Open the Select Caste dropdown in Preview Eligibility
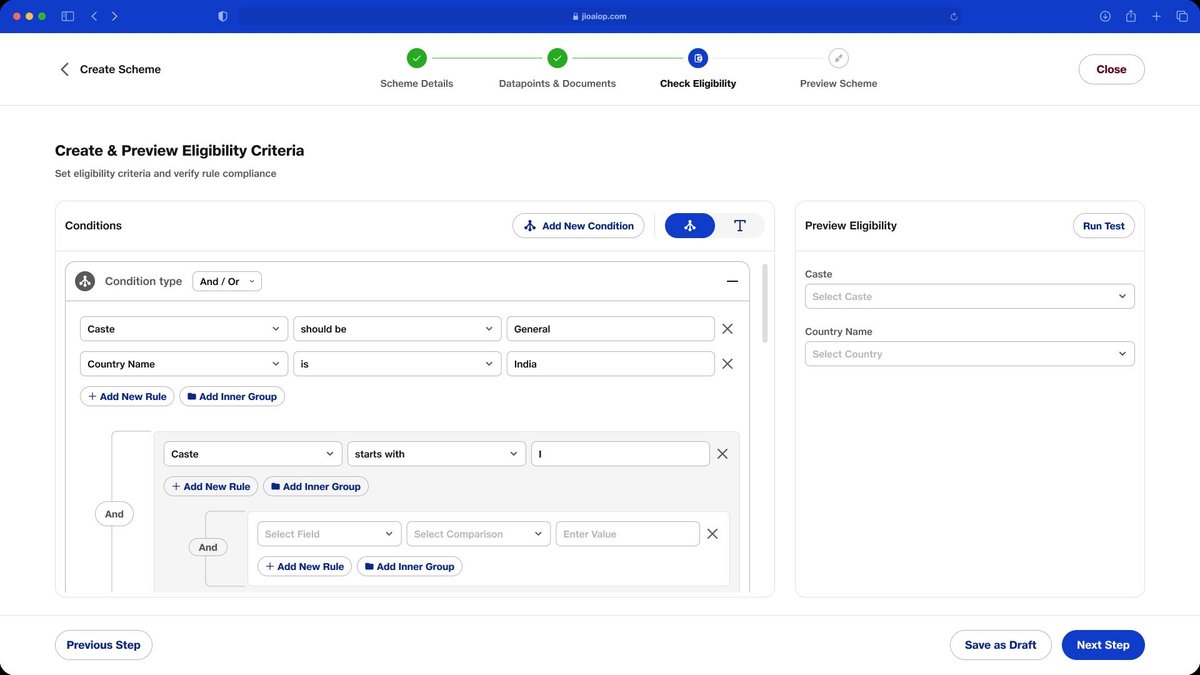This screenshot has height=675, width=1200. click(968, 296)
